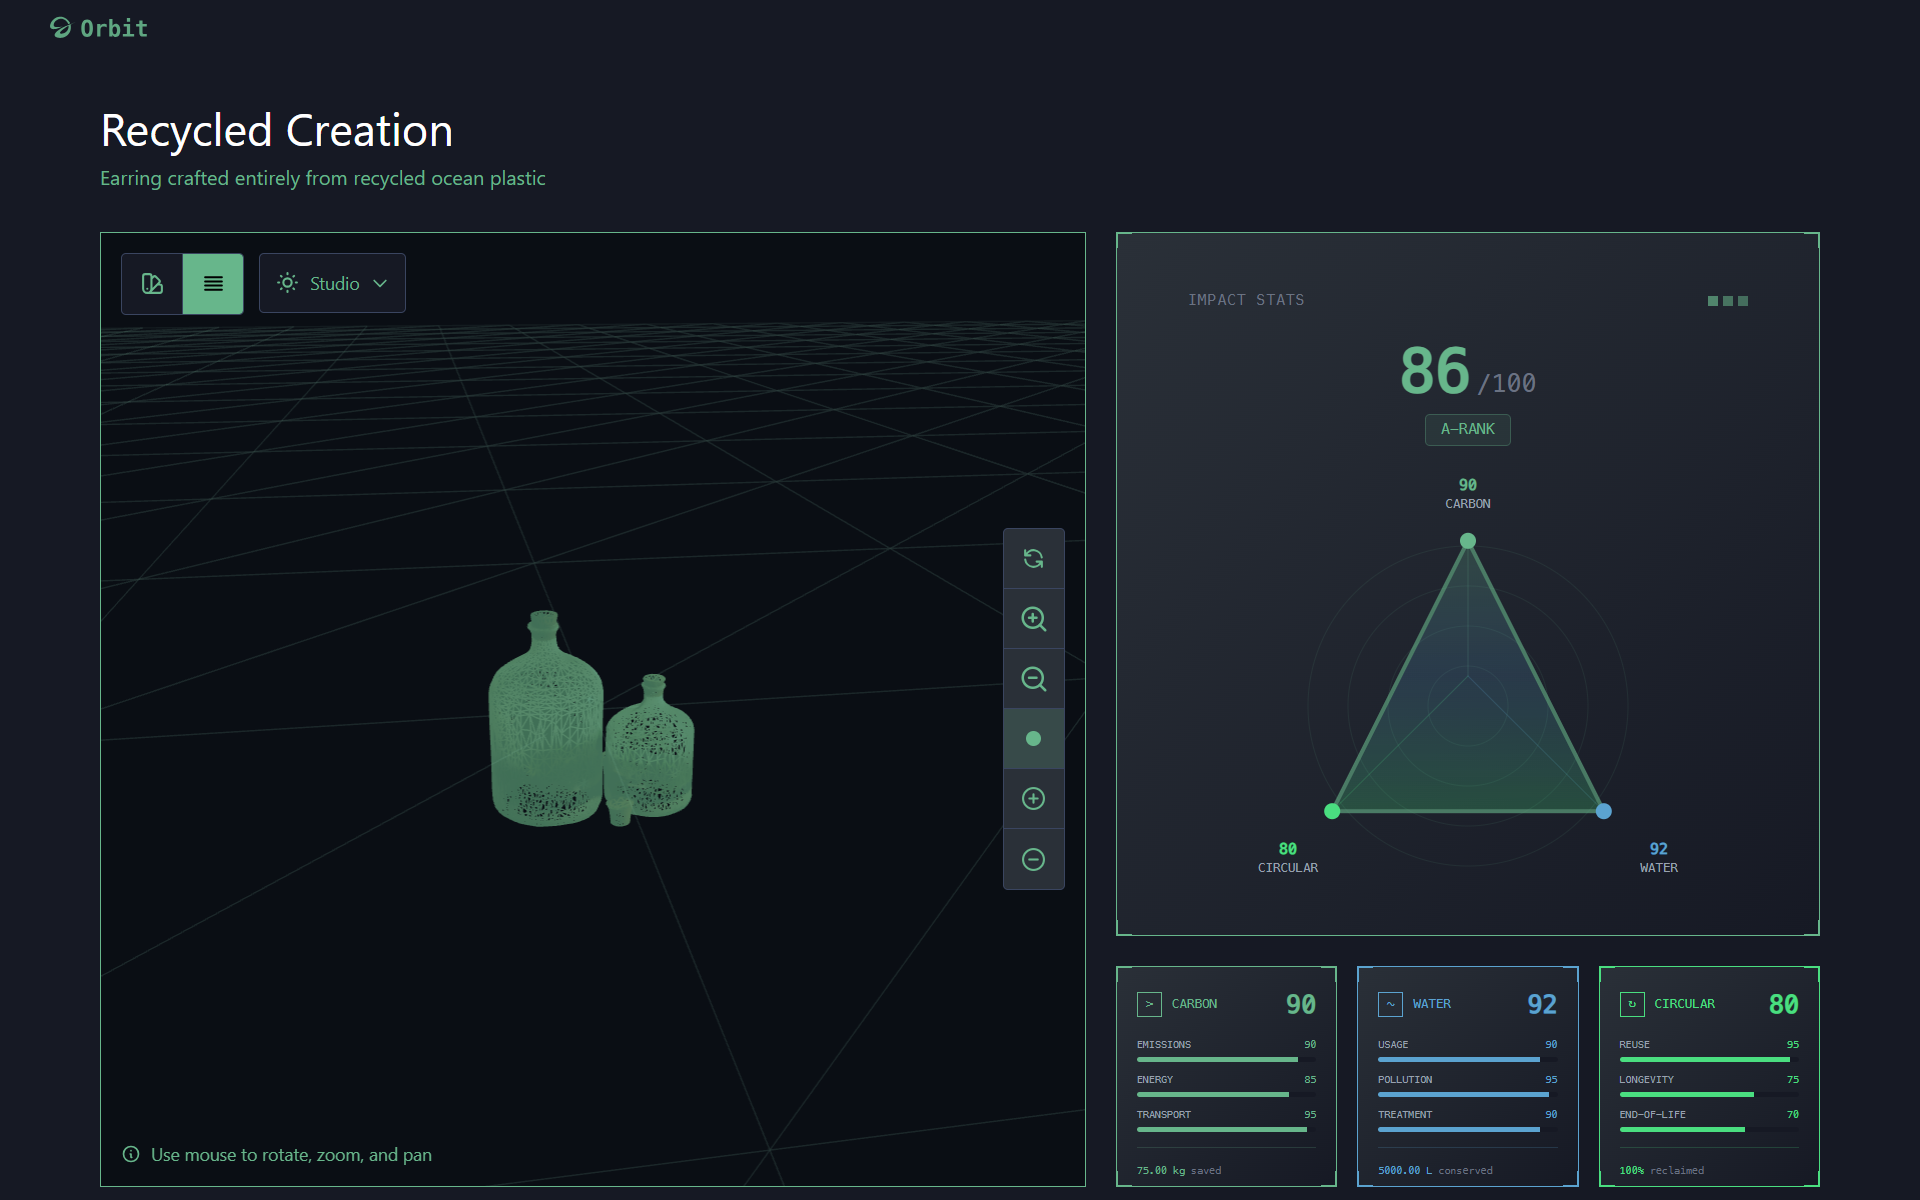Zoom out with the magnifier minus

tap(1033, 679)
